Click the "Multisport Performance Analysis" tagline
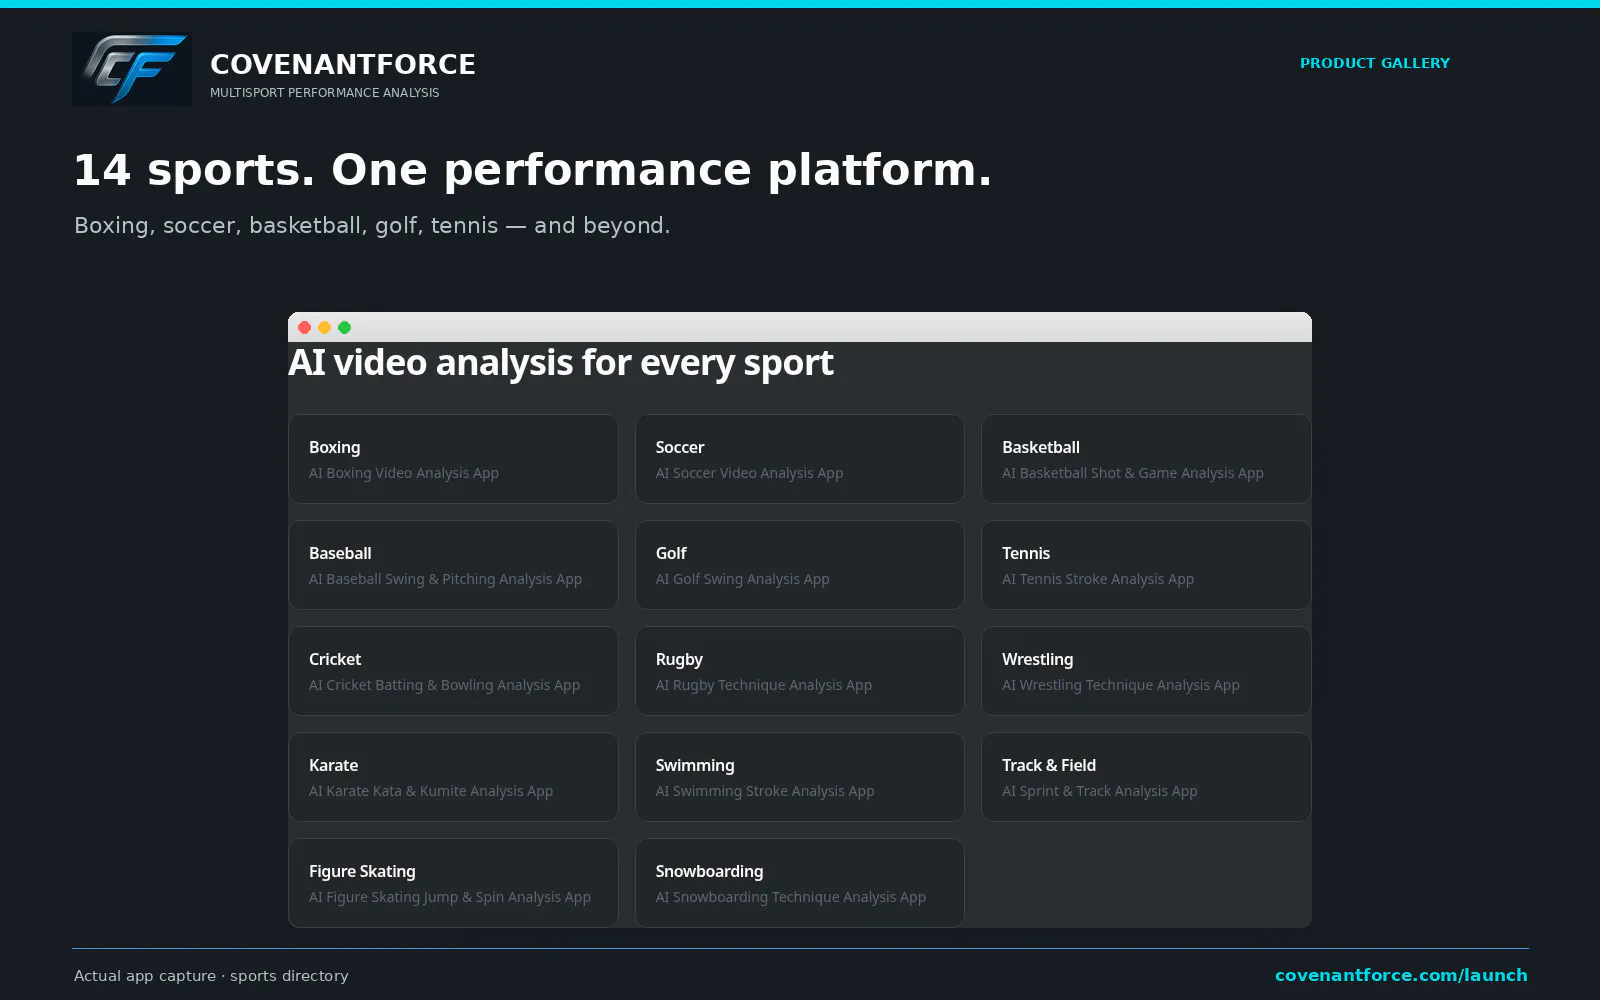 (x=325, y=93)
